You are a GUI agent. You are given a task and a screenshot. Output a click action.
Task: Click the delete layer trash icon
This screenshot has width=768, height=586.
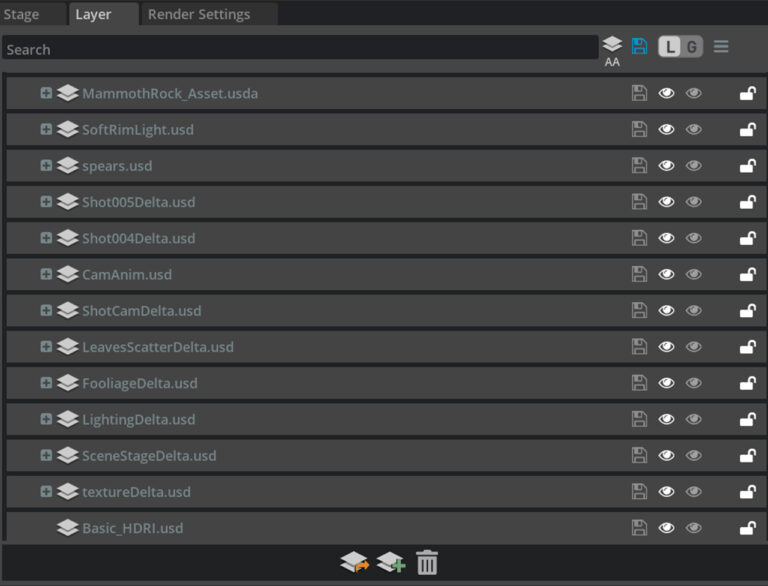tap(427, 562)
